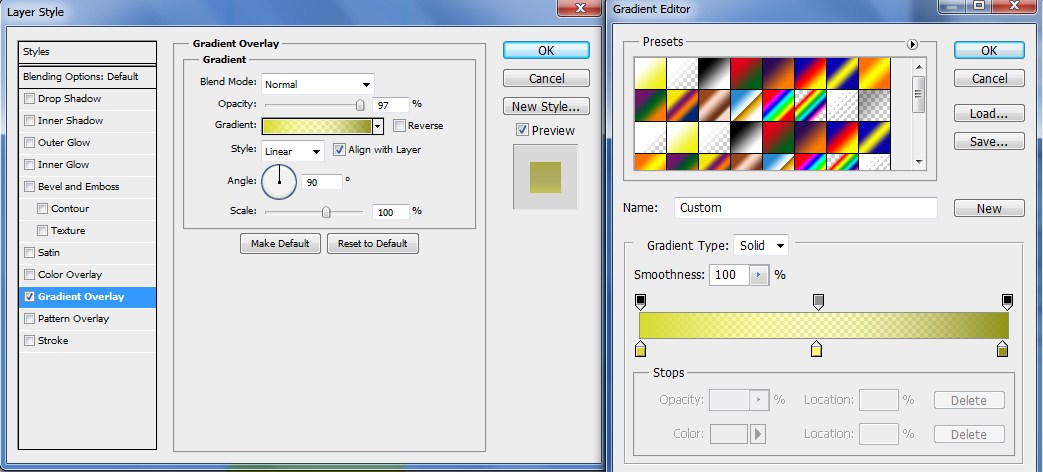Open the Satin settings row
This screenshot has height=472, width=1043.
[88, 253]
